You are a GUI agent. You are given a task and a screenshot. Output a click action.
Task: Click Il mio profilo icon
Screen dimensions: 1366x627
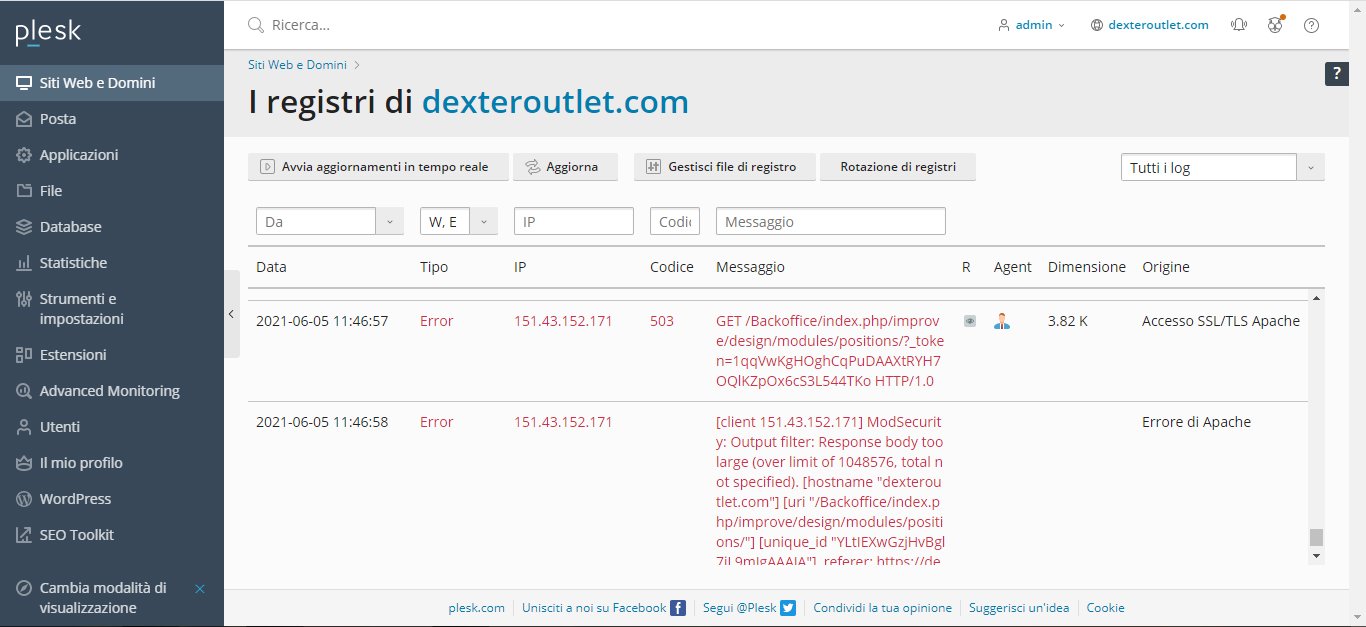(24, 463)
